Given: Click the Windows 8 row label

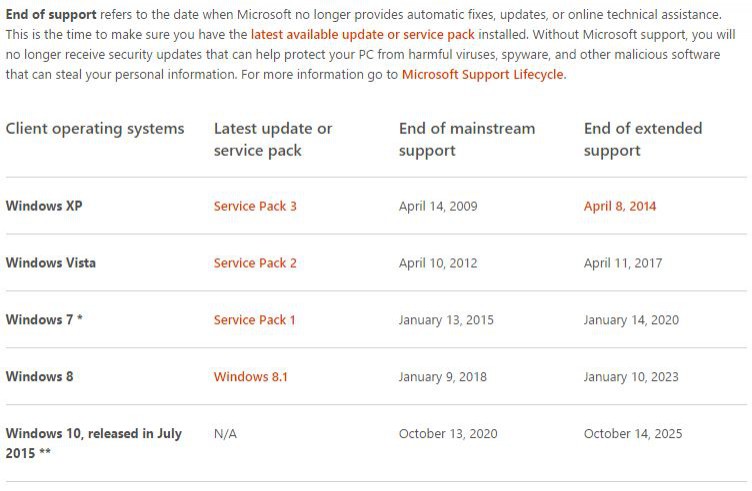Looking at the screenshot, I should pos(39,377).
